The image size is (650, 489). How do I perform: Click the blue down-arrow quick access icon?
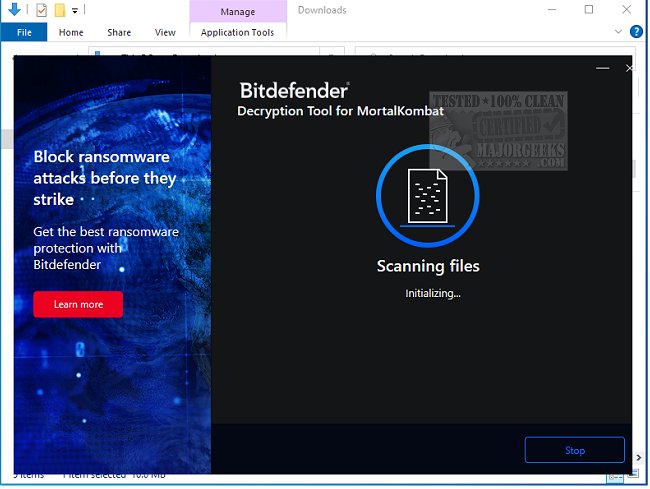14,10
